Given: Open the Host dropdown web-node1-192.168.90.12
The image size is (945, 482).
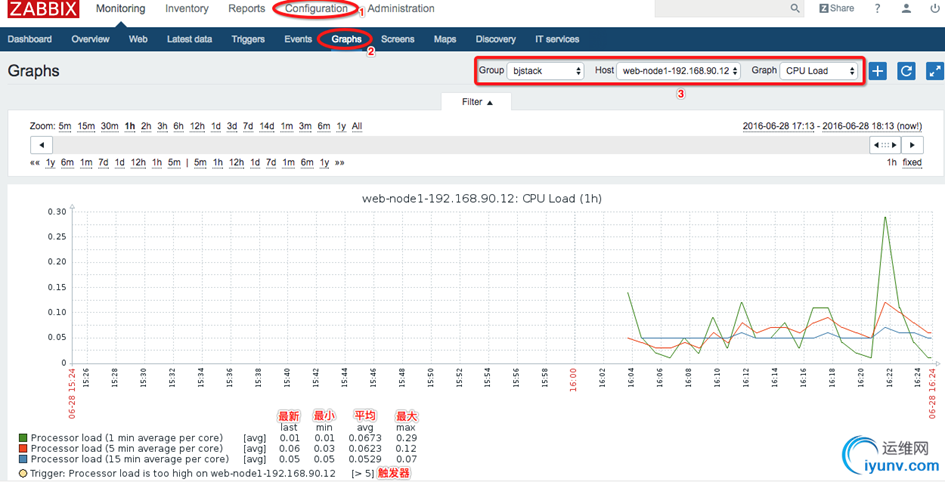Looking at the screenshot, I should click(x=680, y=70).
